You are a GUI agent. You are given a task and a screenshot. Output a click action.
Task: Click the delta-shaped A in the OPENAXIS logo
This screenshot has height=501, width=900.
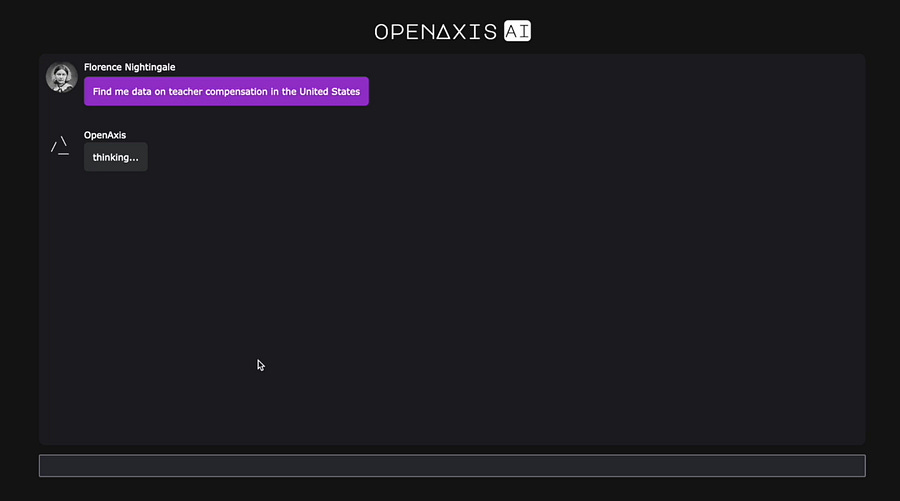tap(443, 32)
